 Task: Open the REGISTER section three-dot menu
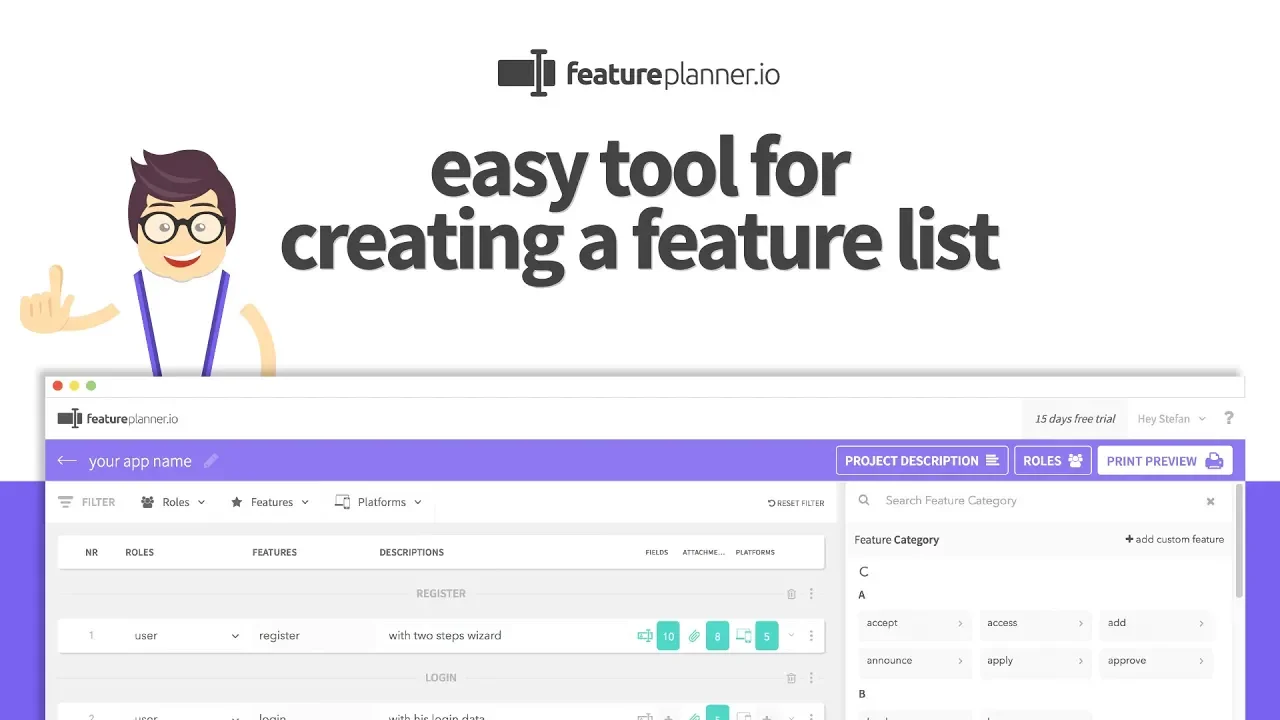pos(811,594)
